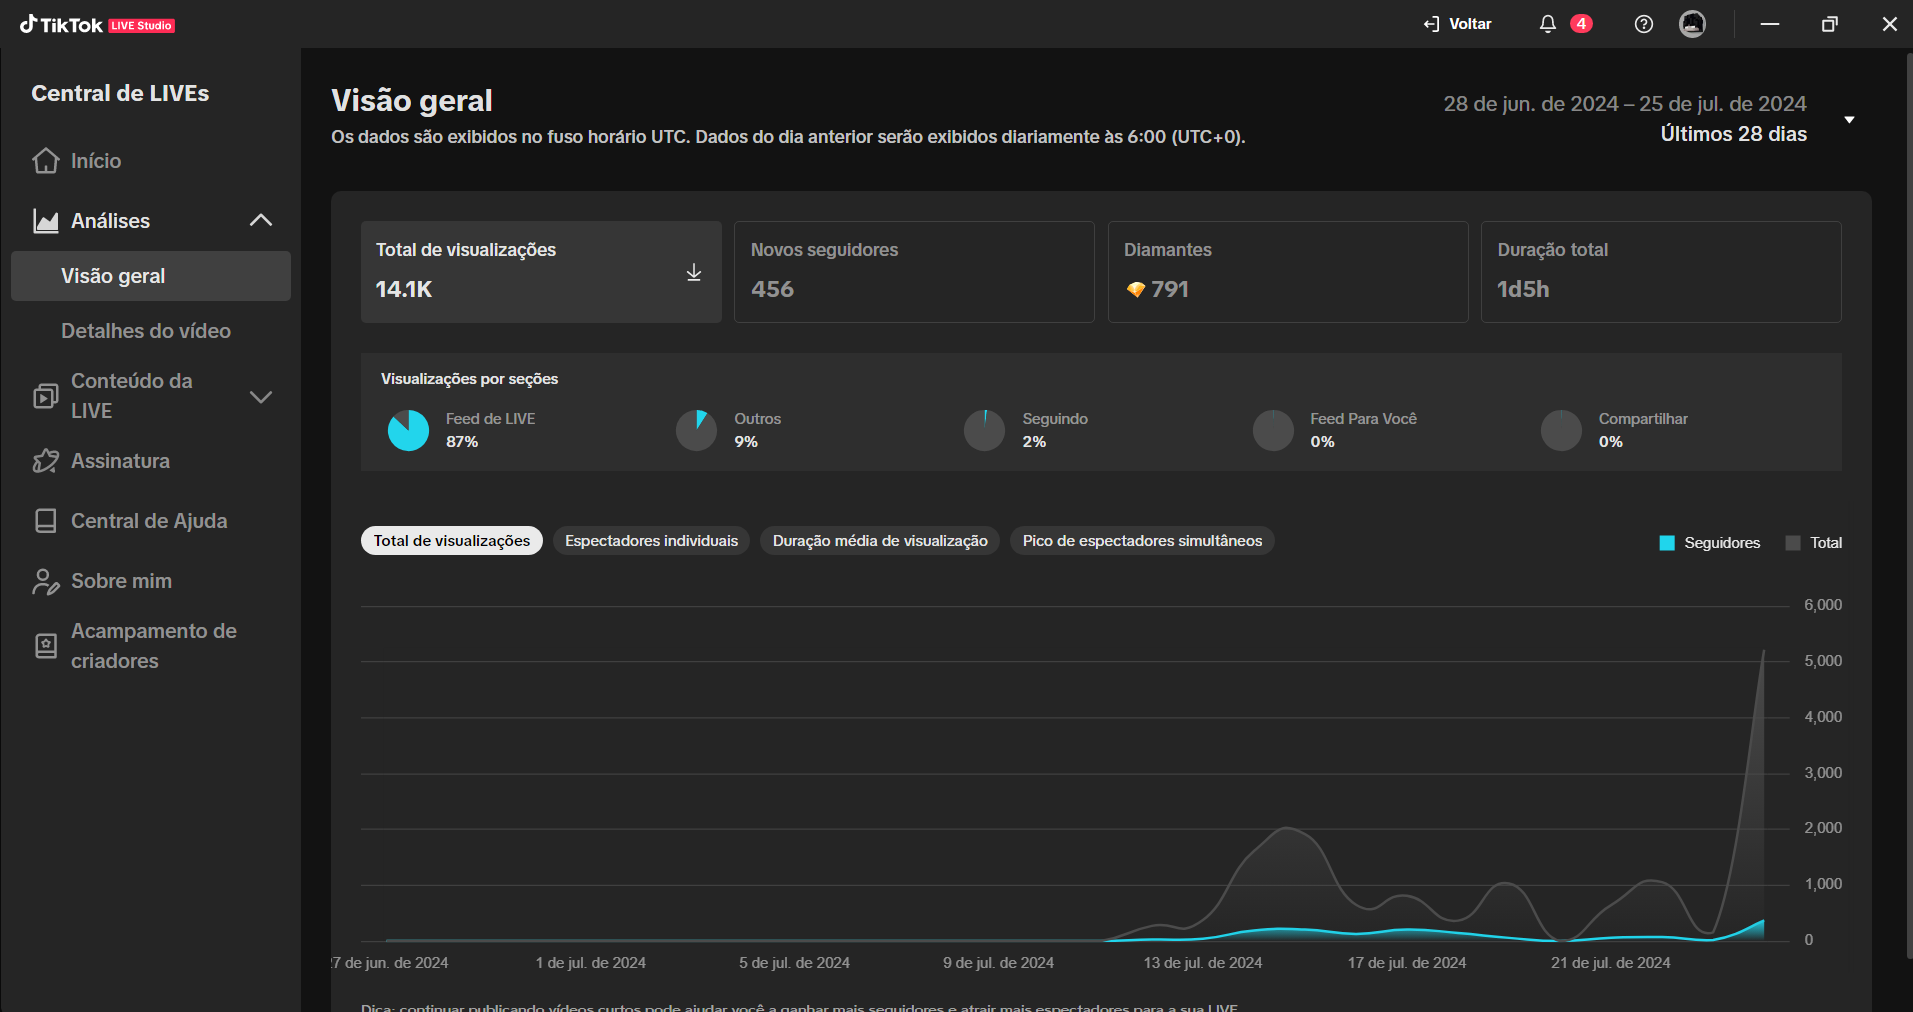This screenshot has height=1012, width=1913.
Task: Select the Visão geral menu item
Action: pos(151,276)
